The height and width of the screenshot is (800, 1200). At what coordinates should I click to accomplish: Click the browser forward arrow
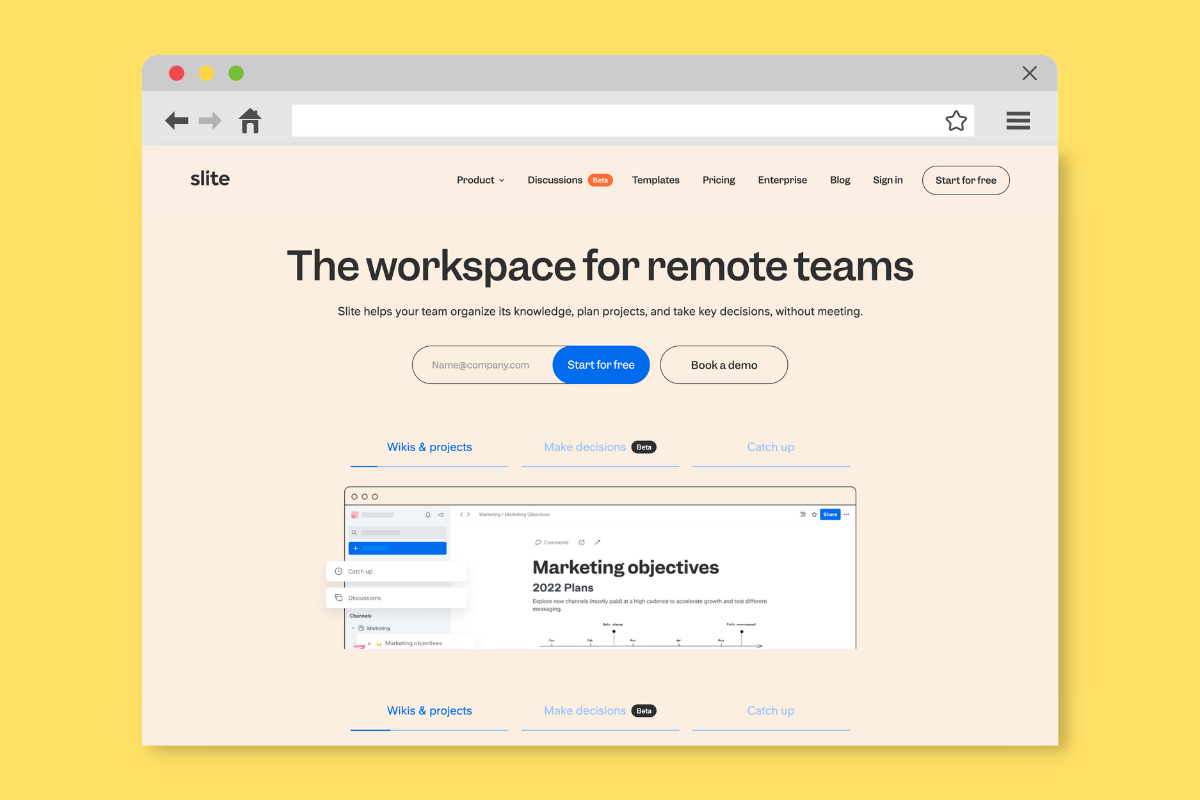coord(210,121)
